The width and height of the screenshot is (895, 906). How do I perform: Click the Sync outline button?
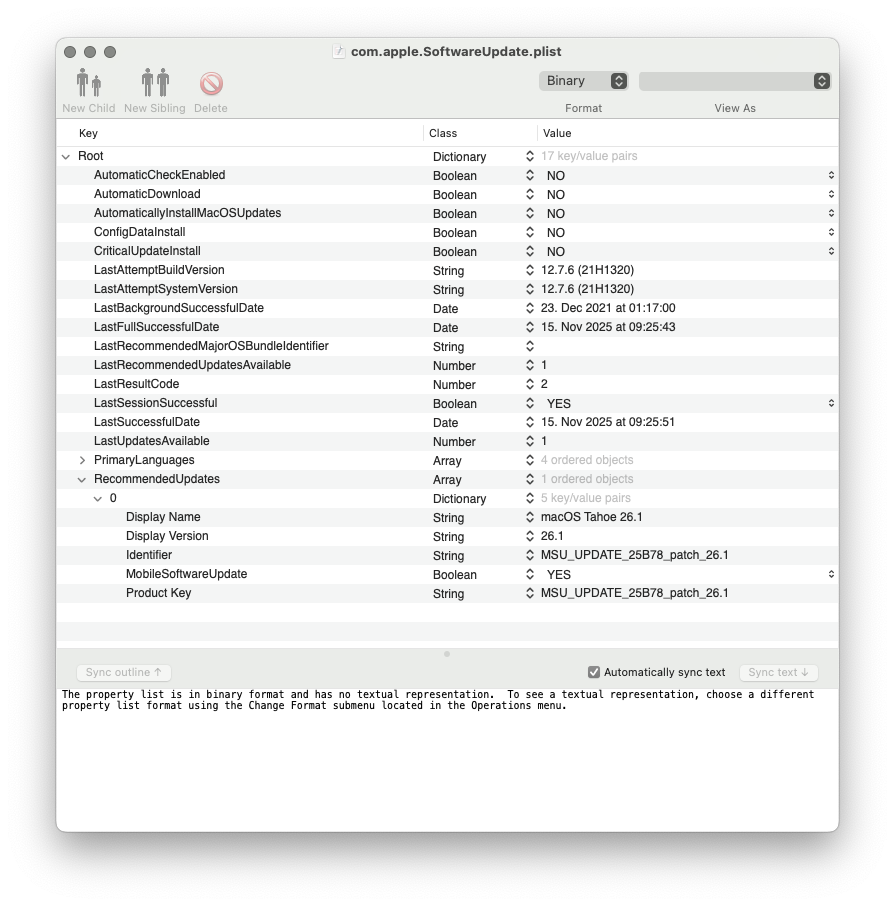pos(122,672)
